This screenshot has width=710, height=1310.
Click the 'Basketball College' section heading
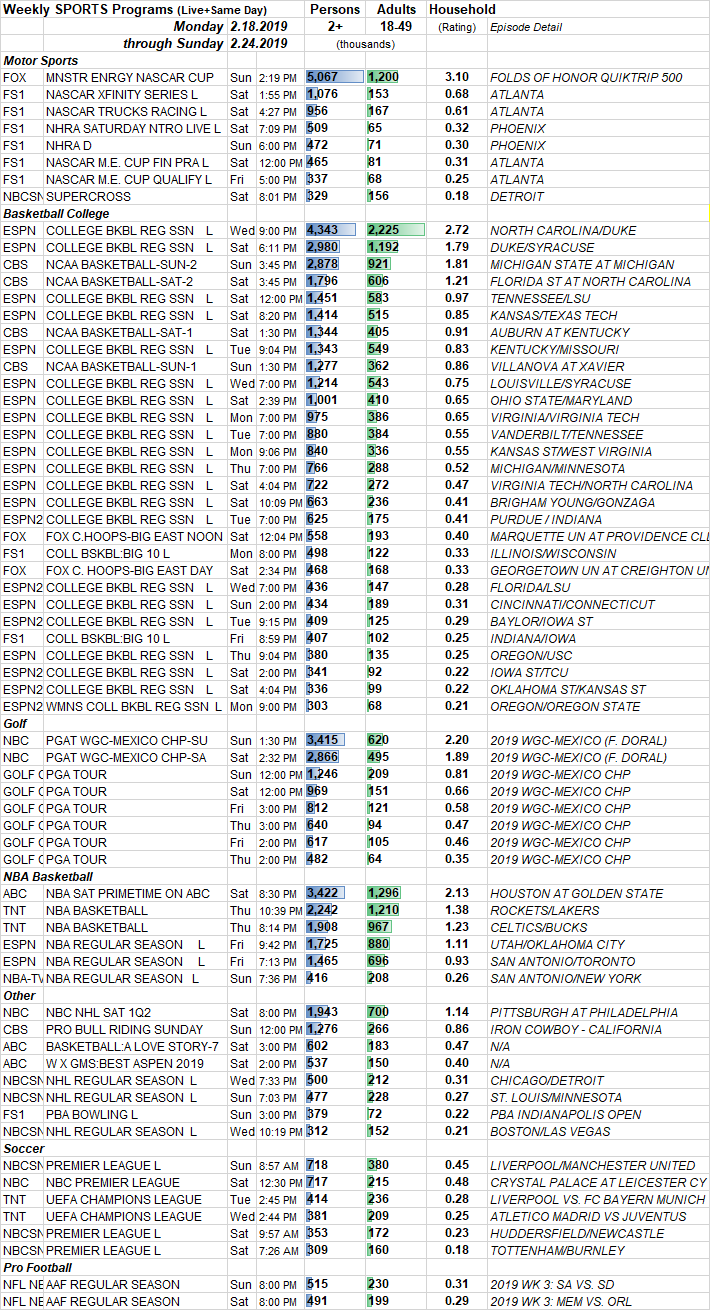pos(56,213)
